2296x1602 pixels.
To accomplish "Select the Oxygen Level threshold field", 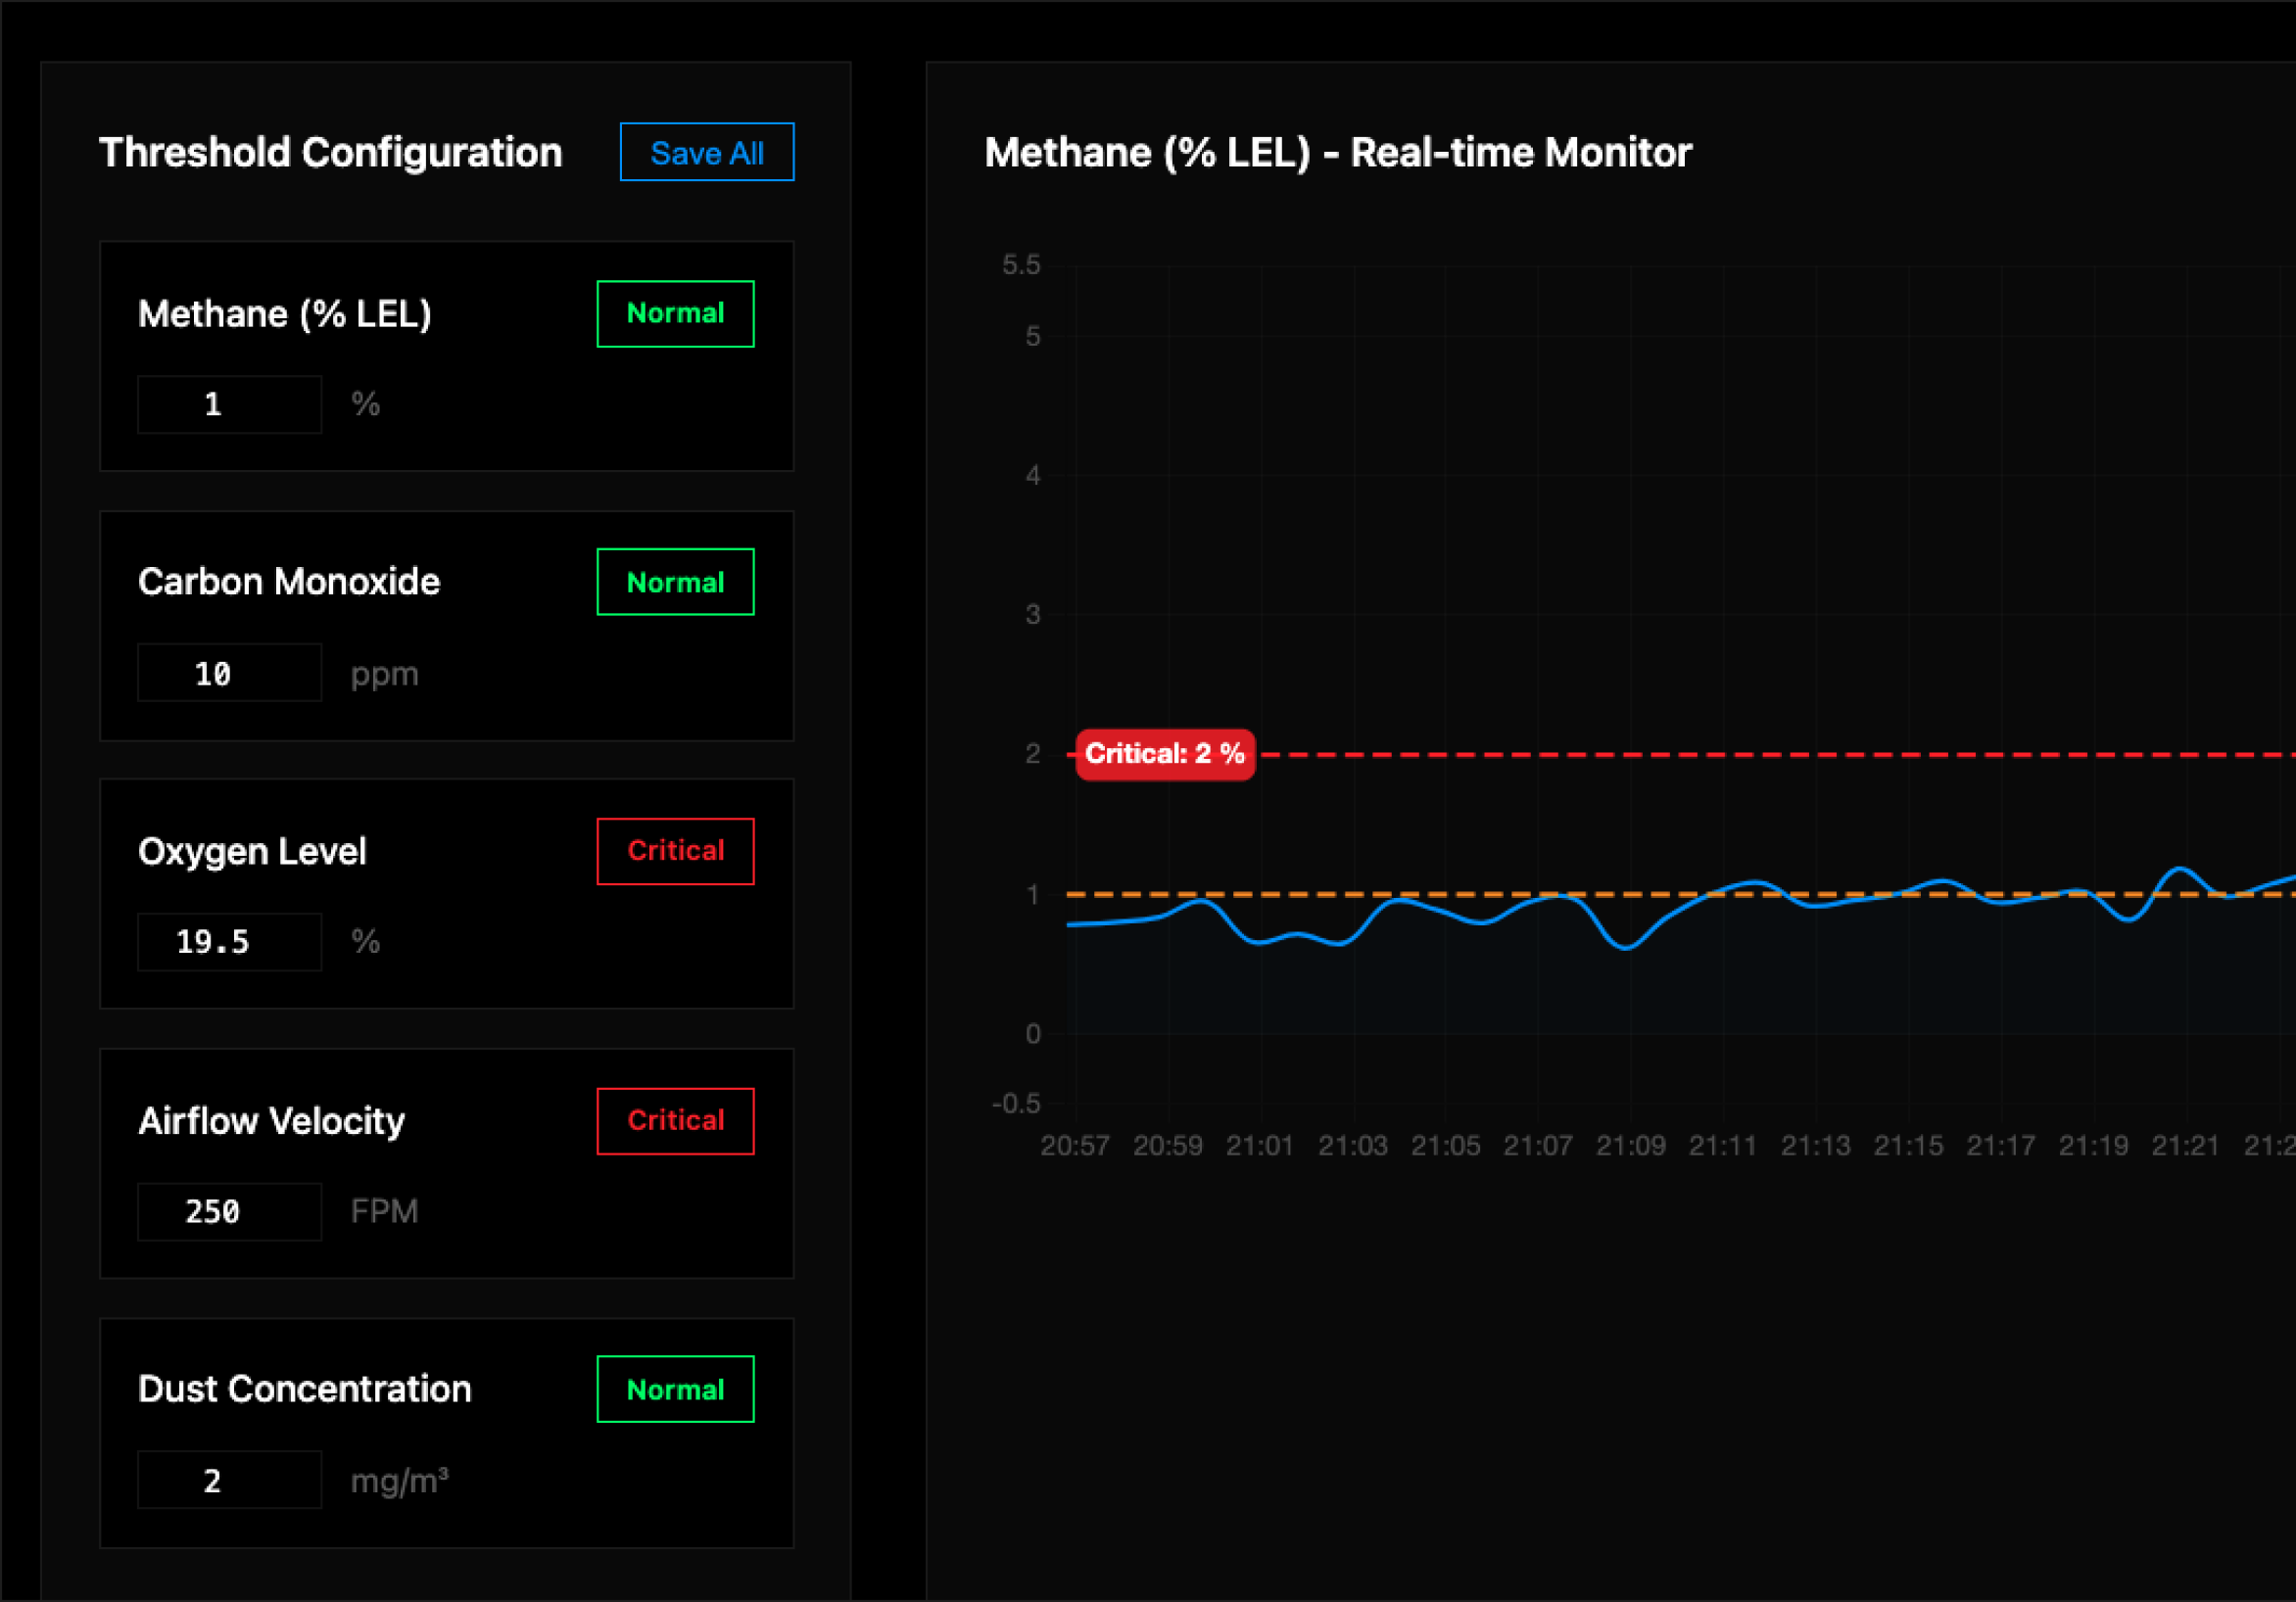I will pos(228,940).
